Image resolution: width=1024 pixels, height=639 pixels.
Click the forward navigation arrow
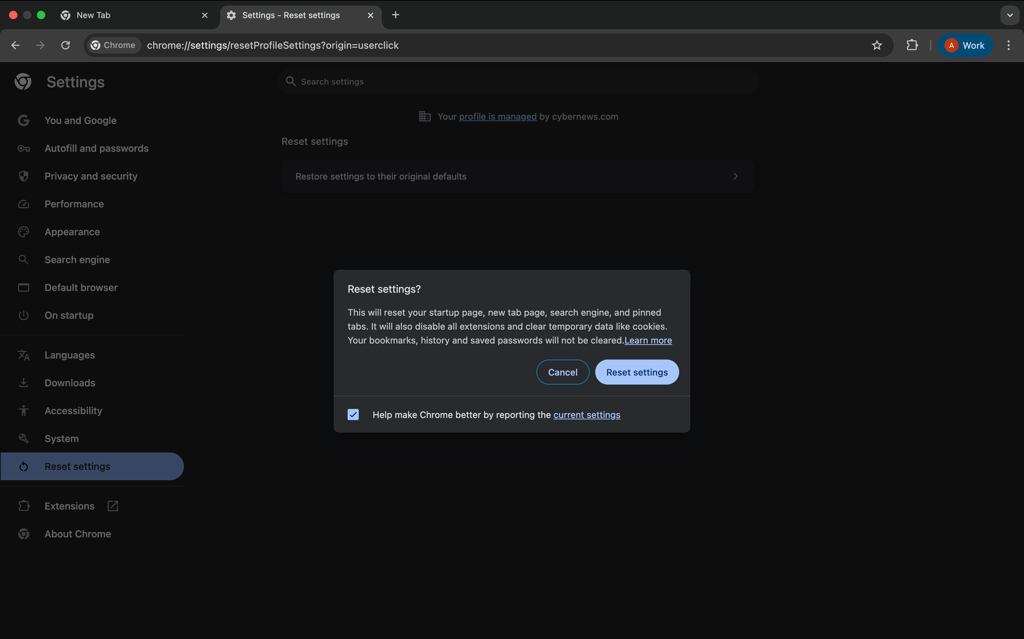click(x=40, y=45)
